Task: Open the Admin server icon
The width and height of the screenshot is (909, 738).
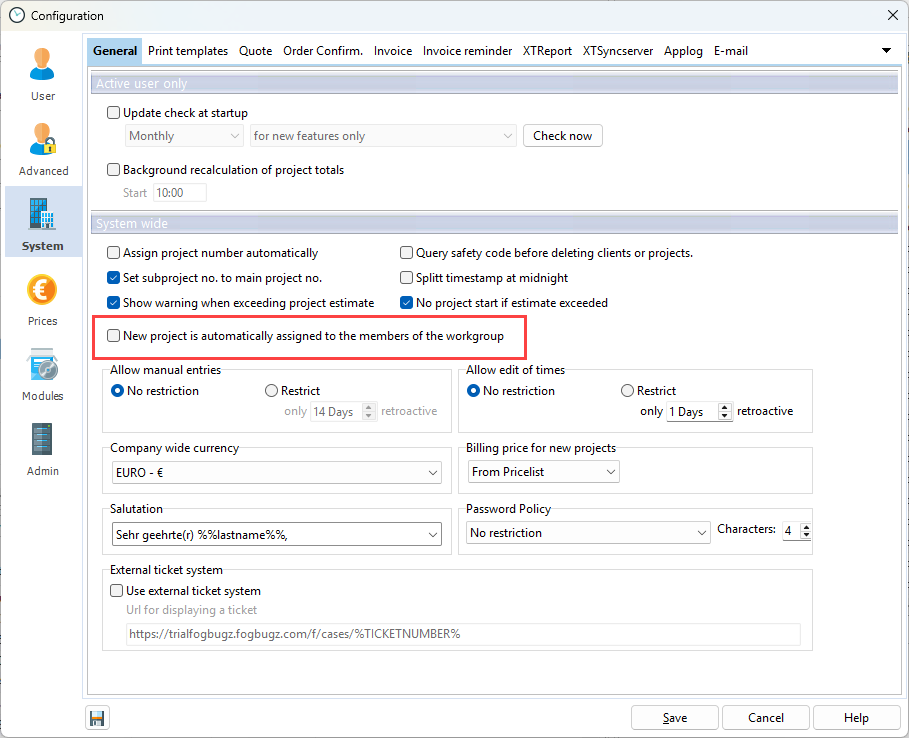Action: (x=43, y=441)
